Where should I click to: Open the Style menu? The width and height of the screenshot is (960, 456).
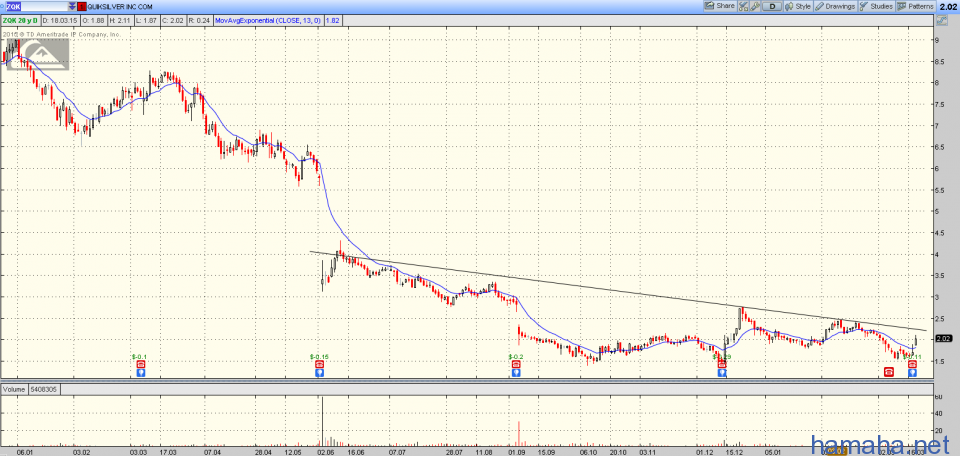click(798, 6)
